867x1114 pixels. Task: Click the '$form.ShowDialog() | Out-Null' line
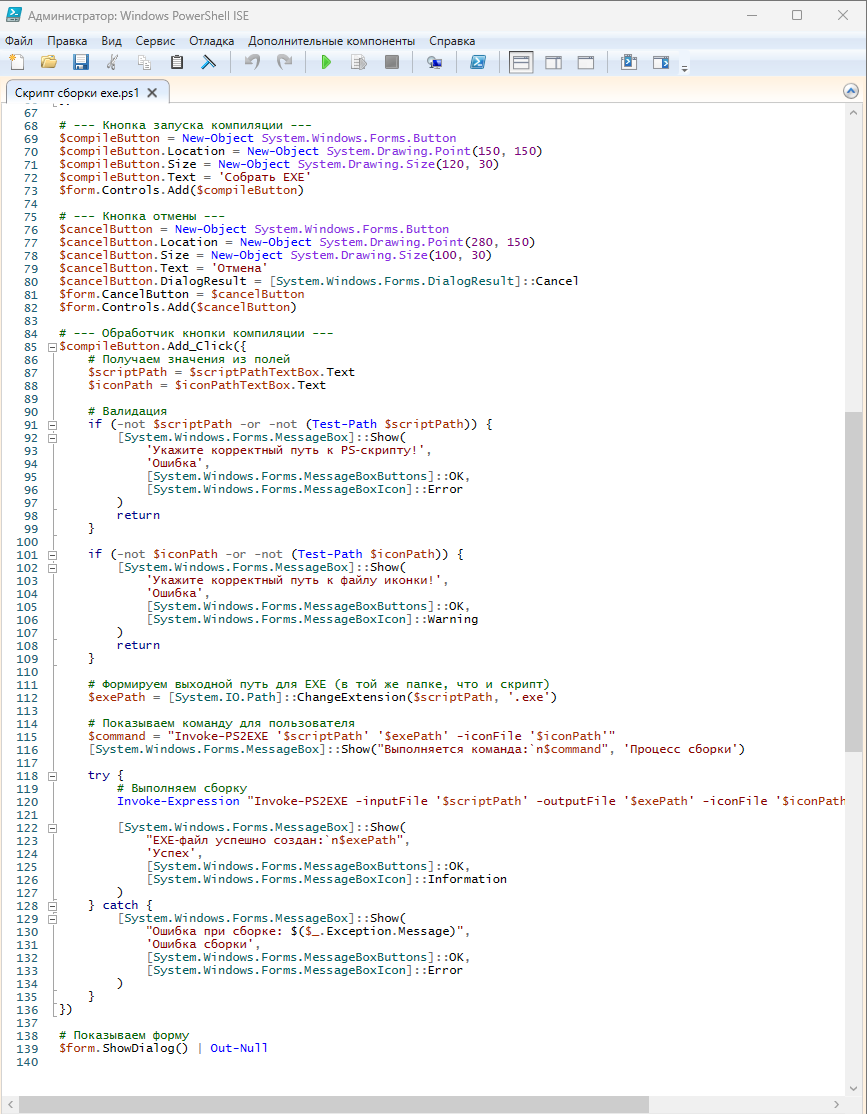tap(163, 1048)
